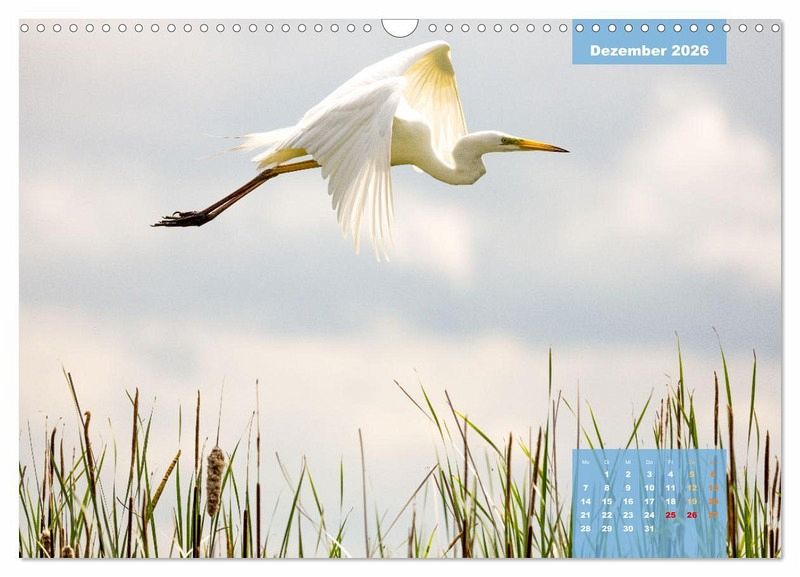This screenshot has width=800, height=577.
Task: Click the calendar hanging hook notch
Action: (x=400, y=28)
